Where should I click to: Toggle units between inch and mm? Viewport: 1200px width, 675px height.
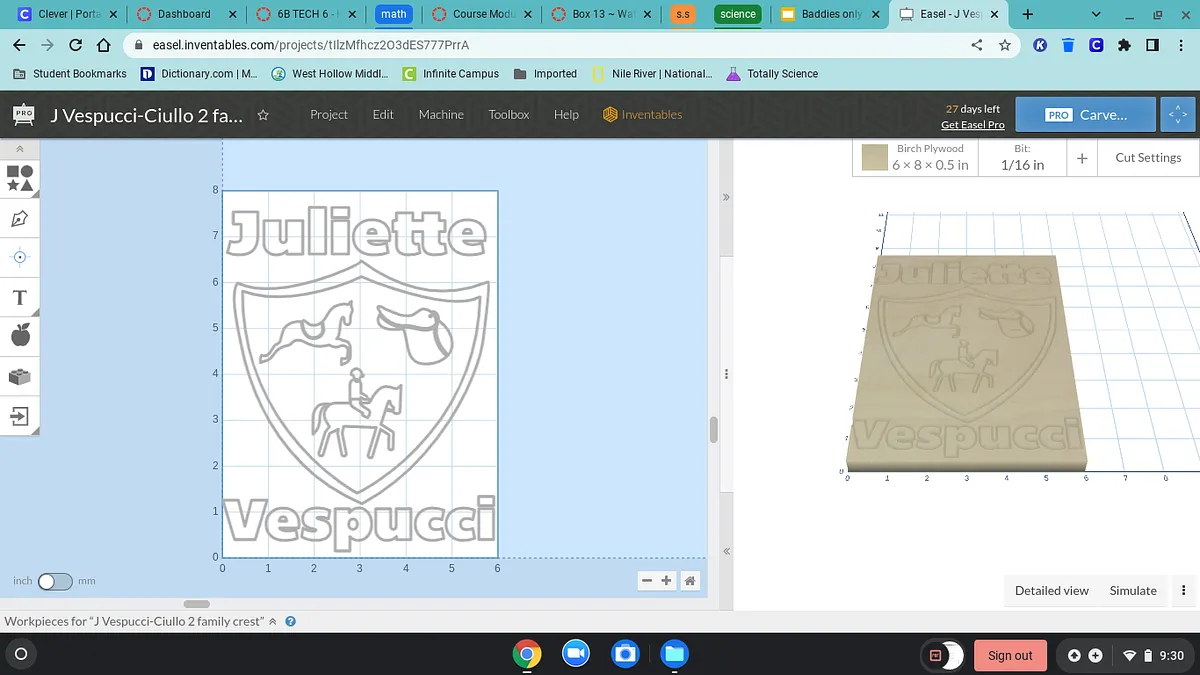[54, 581]
